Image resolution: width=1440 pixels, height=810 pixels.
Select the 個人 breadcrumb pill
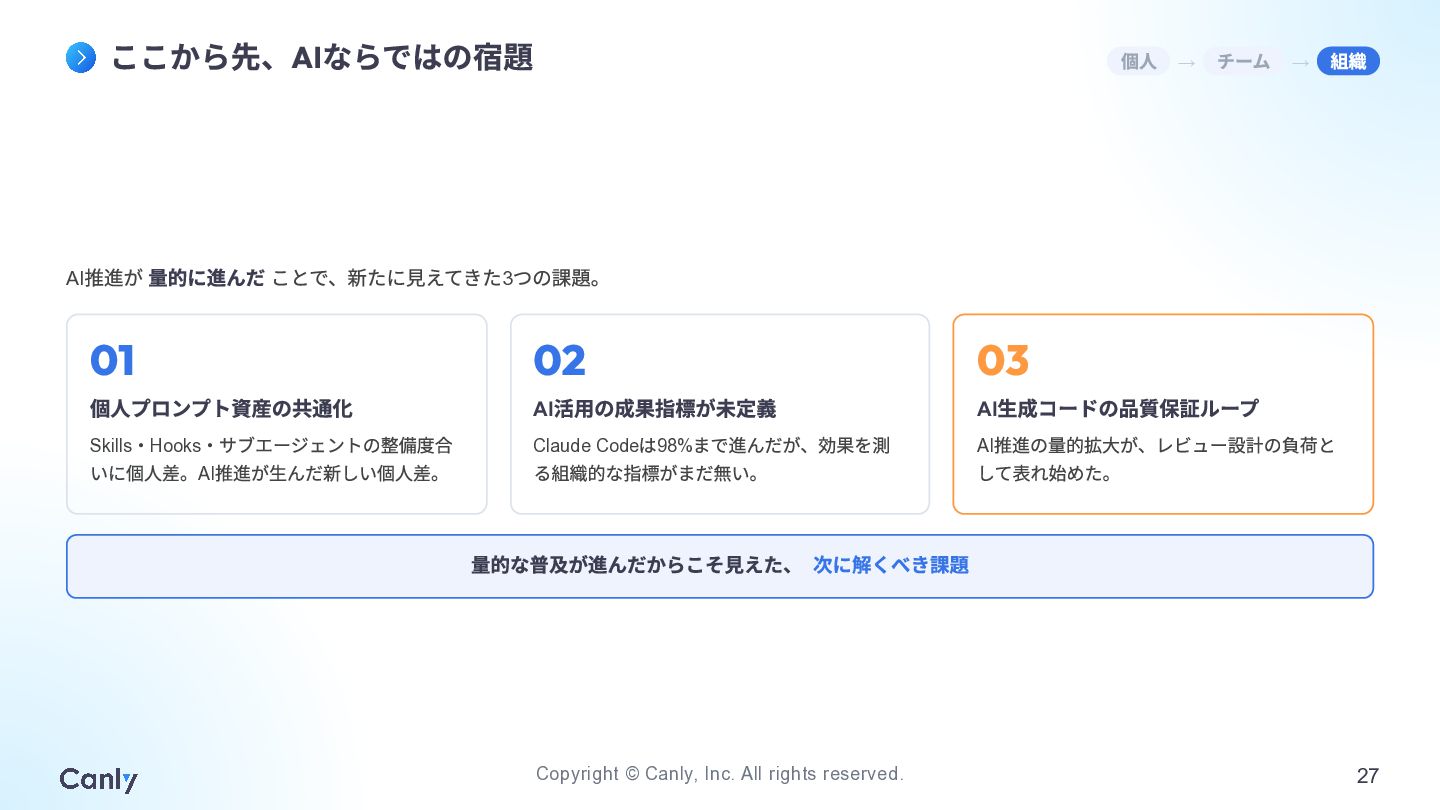click(1138, 61)
